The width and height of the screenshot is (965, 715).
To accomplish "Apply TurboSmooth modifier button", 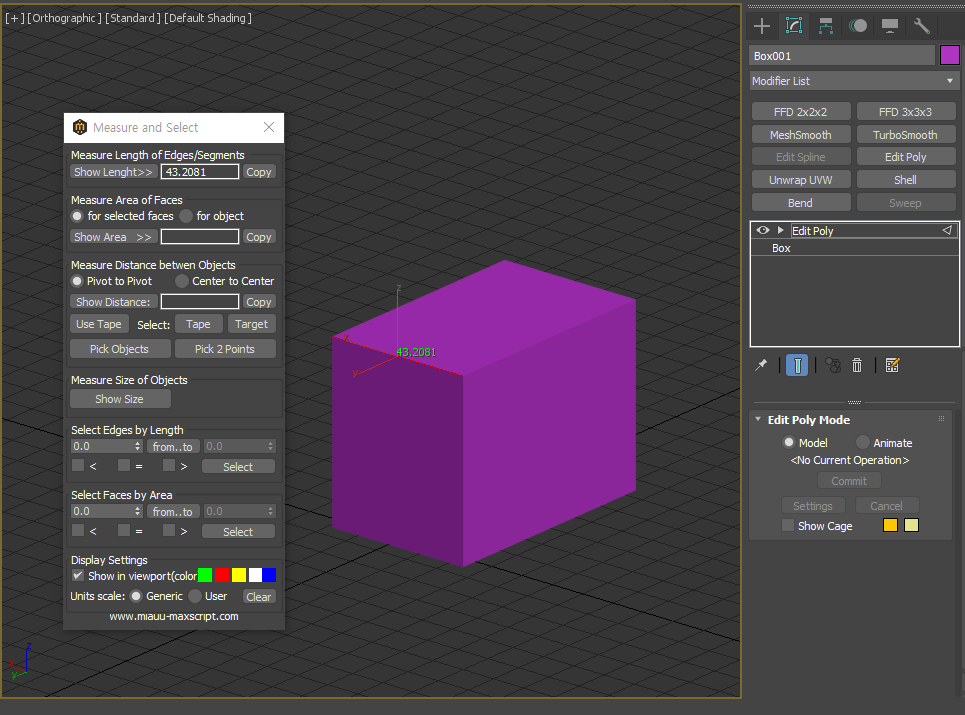I will pyautogui.click(x=905, y=135).
